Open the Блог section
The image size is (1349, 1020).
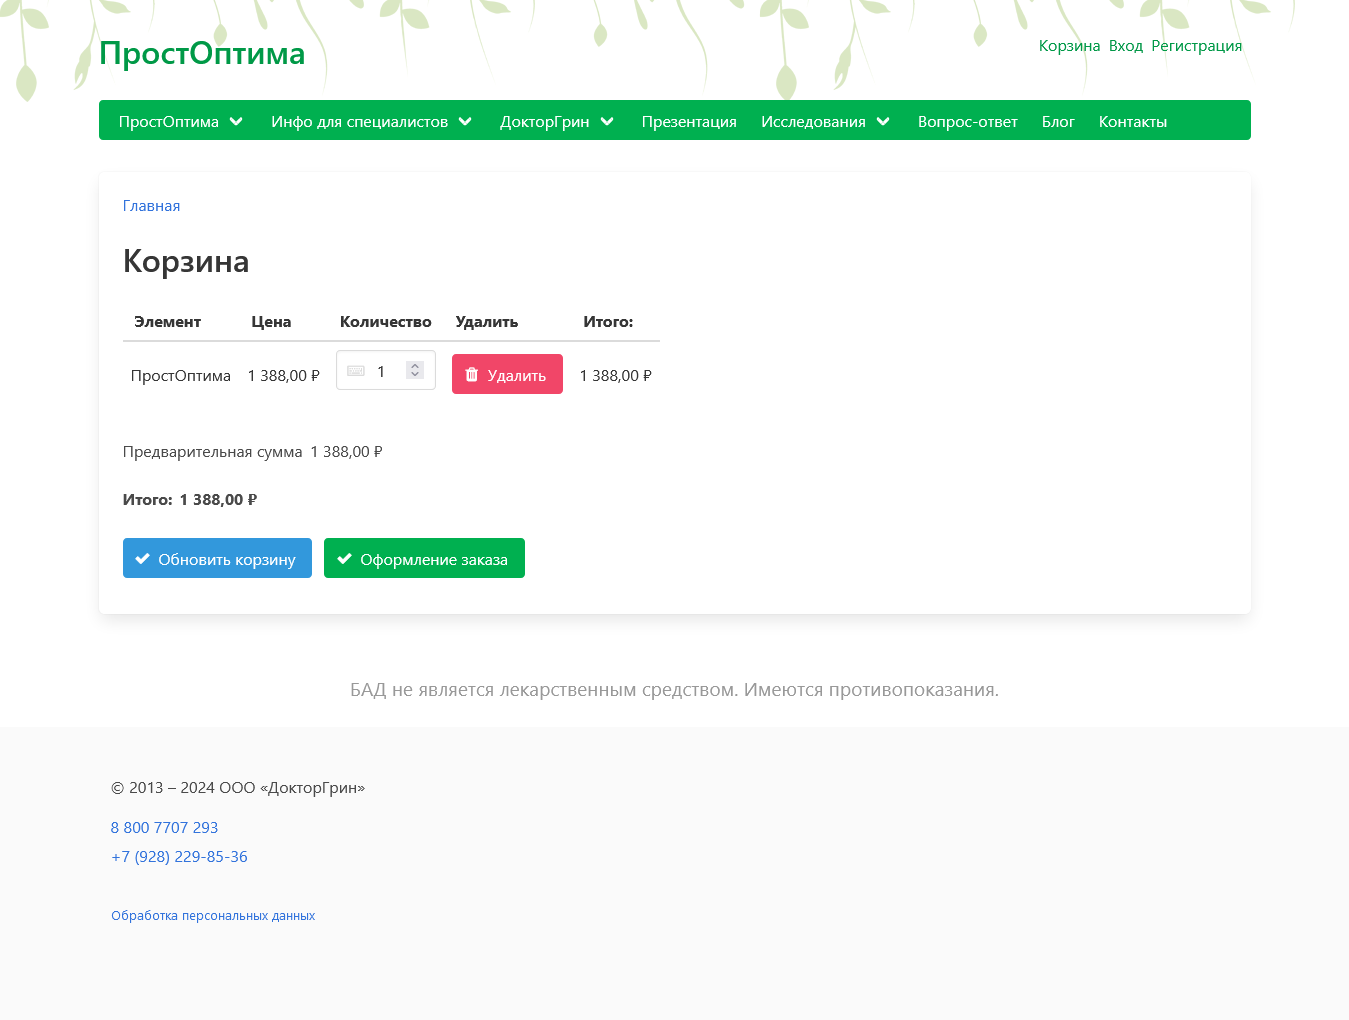coord(1058,121)
